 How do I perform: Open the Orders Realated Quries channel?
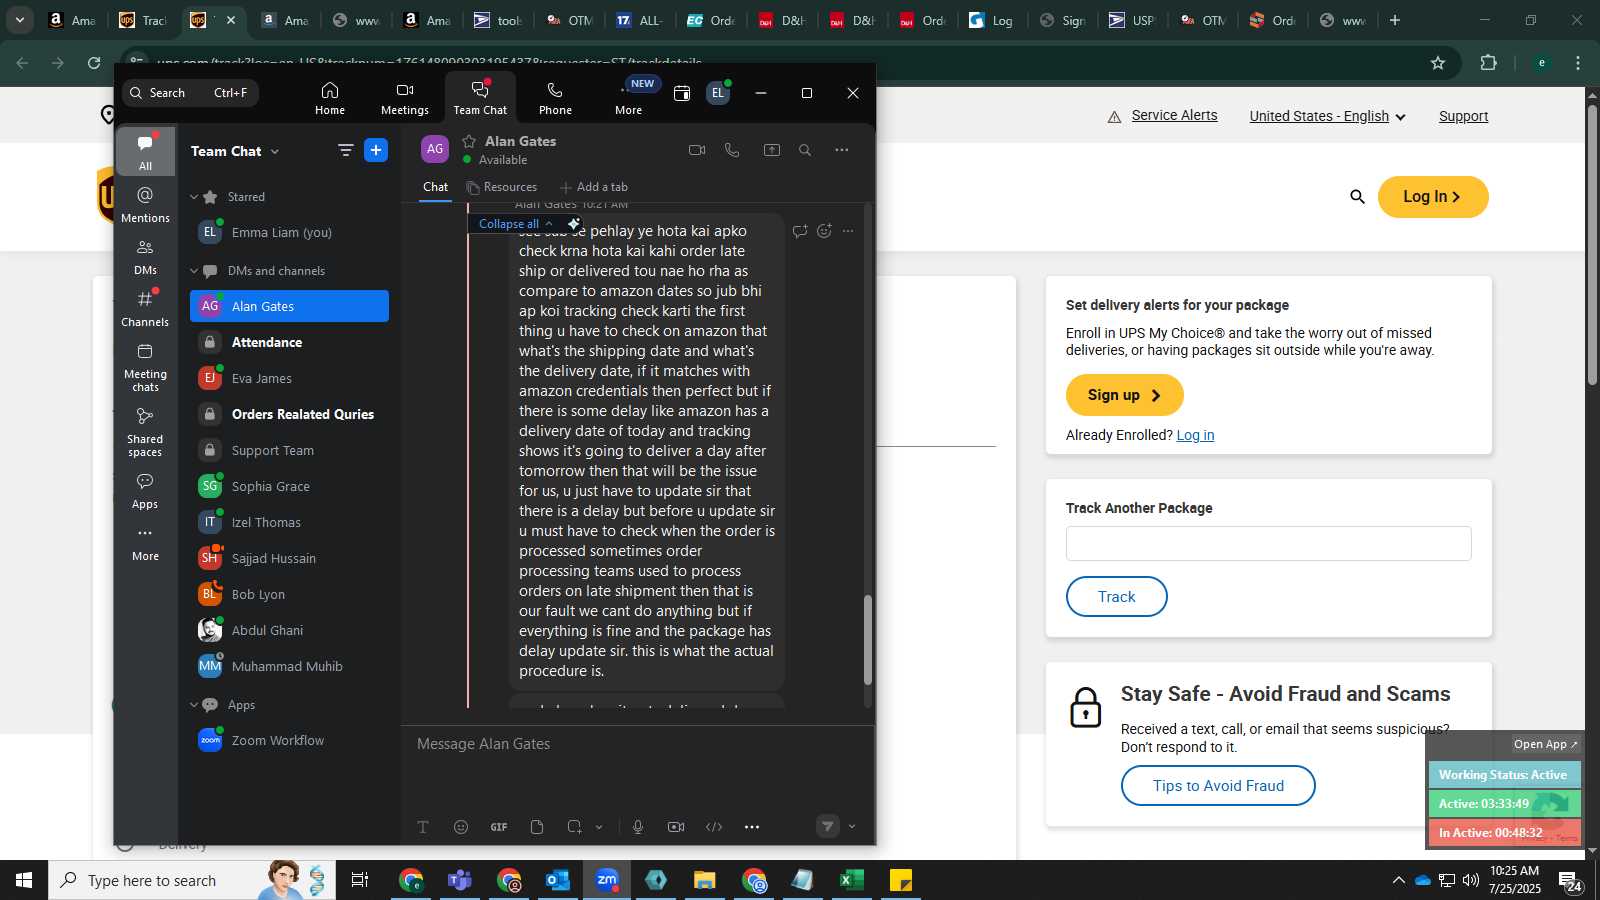point(290,414)
